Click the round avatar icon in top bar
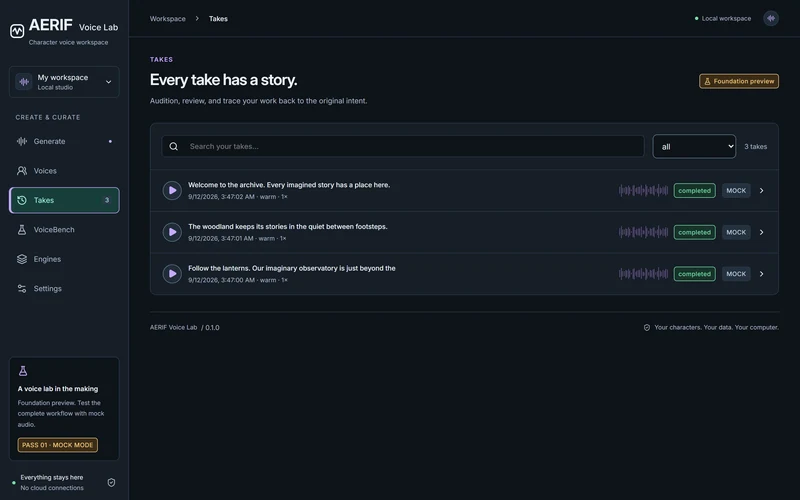Image resolution: width=800 pixels, height=500 pixels. 770,18
